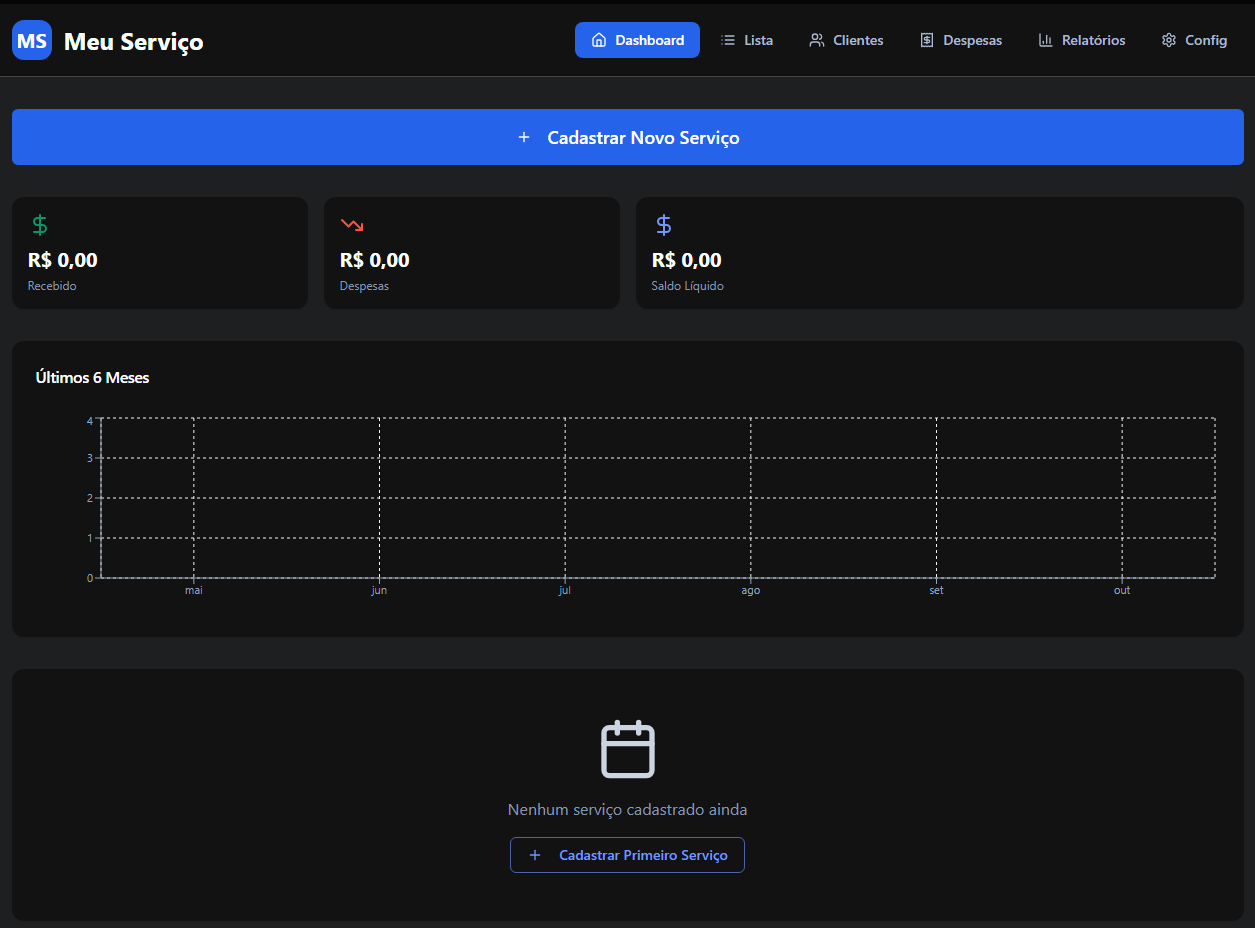The height and width of the screenshot is (928, 1255).
Task: Go to the Clientes tab
Action: point(846,40)
